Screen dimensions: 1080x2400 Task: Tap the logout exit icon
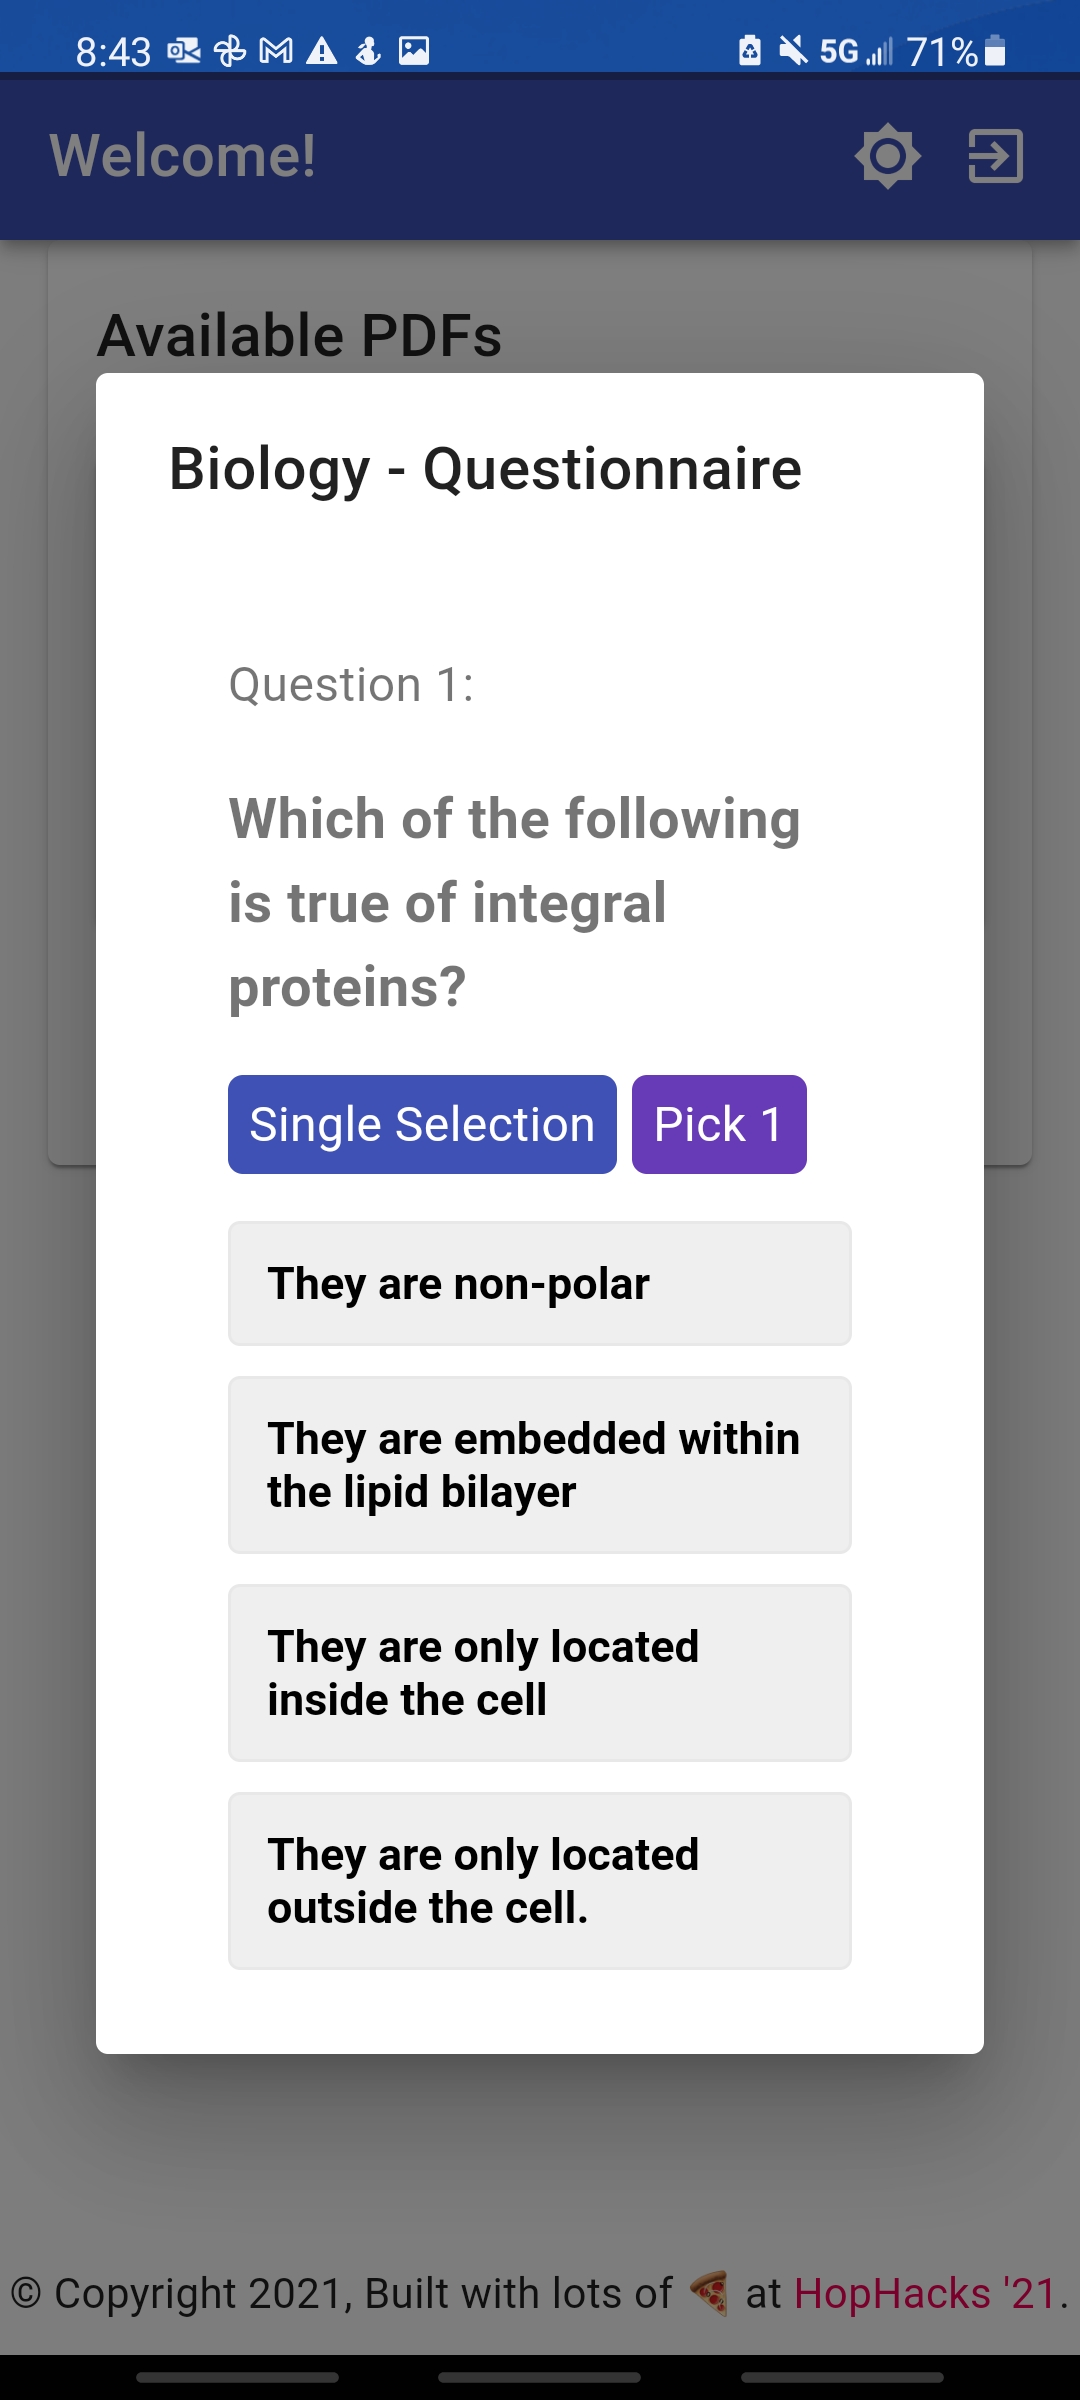coord(995,156)
